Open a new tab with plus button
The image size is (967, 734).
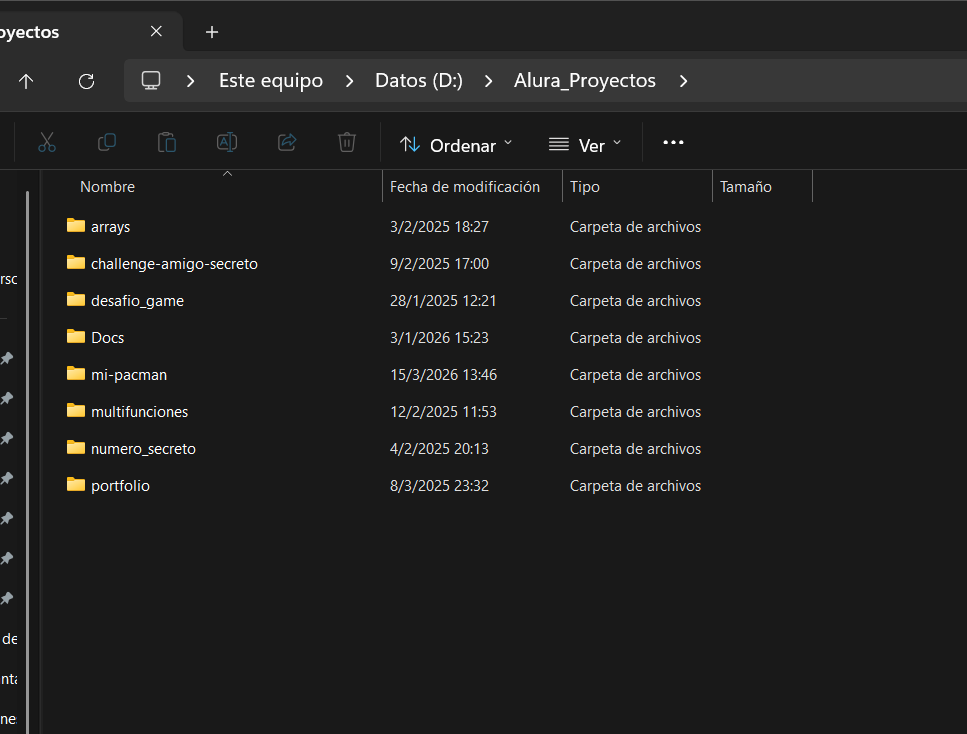coord(212,32)
